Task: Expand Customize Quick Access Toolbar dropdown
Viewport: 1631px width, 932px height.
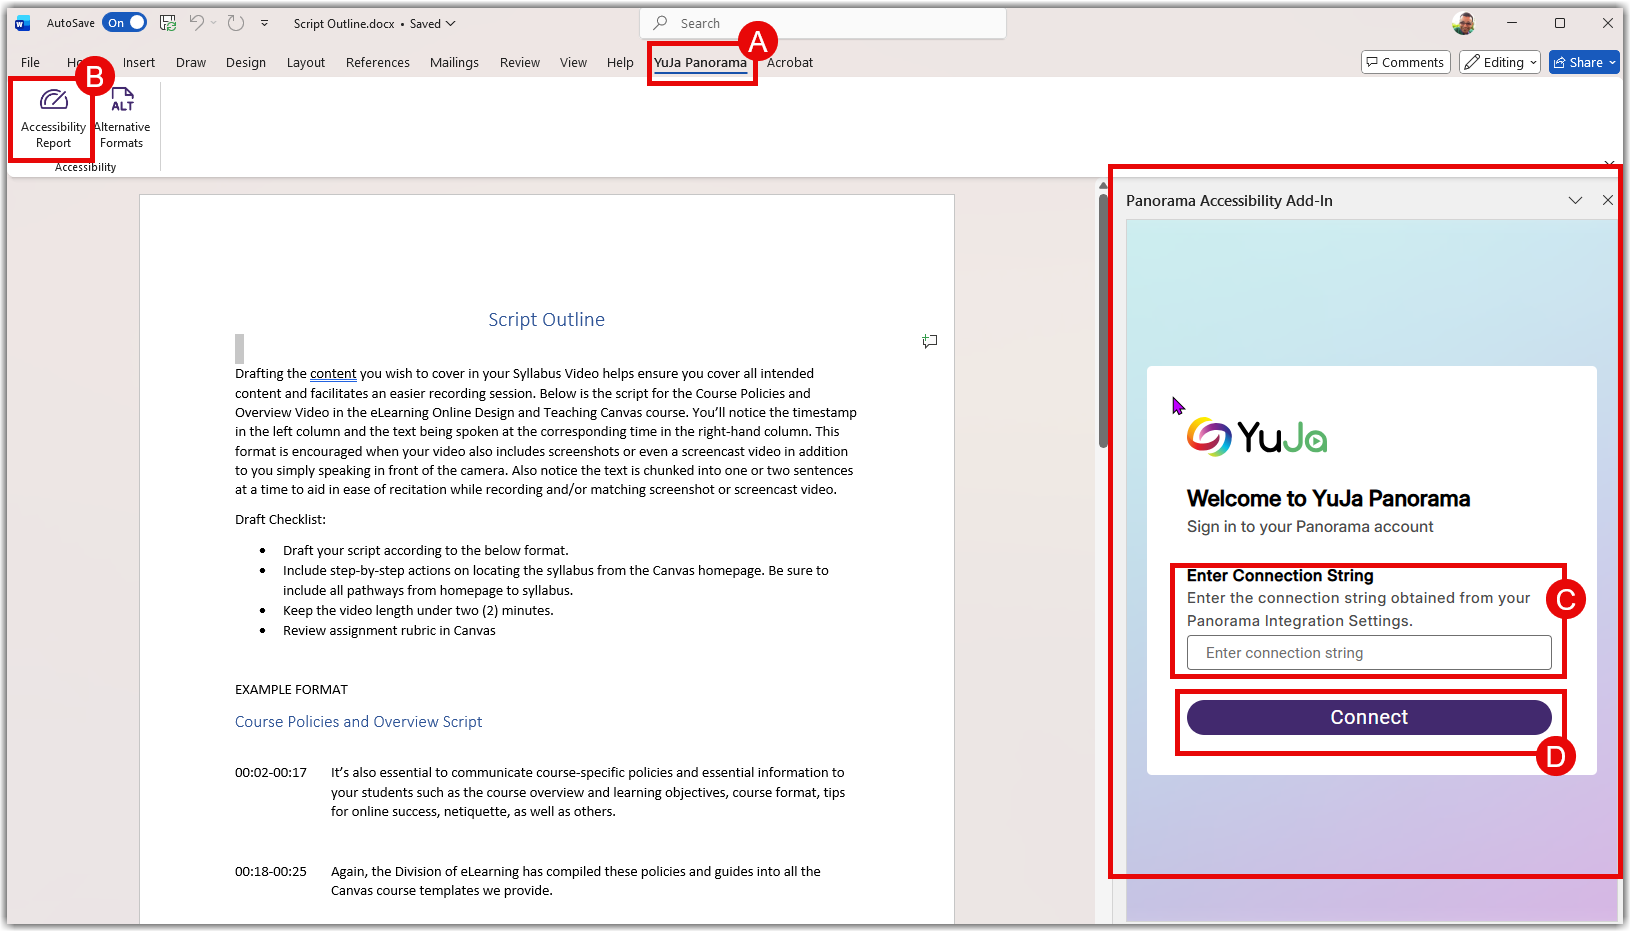Action: (x=264, y=23)
